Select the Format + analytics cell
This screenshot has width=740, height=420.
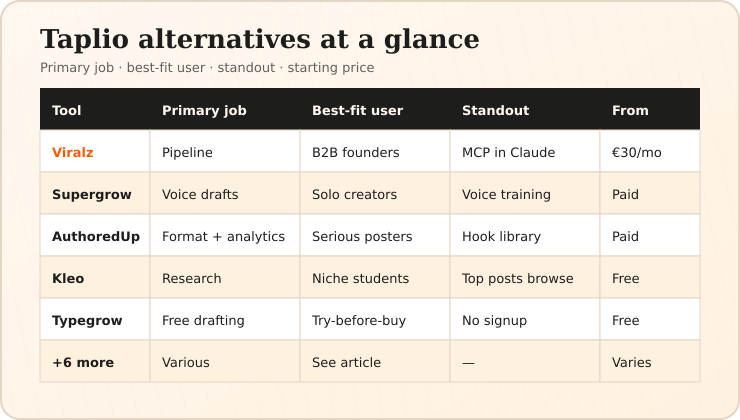(225, 235)
